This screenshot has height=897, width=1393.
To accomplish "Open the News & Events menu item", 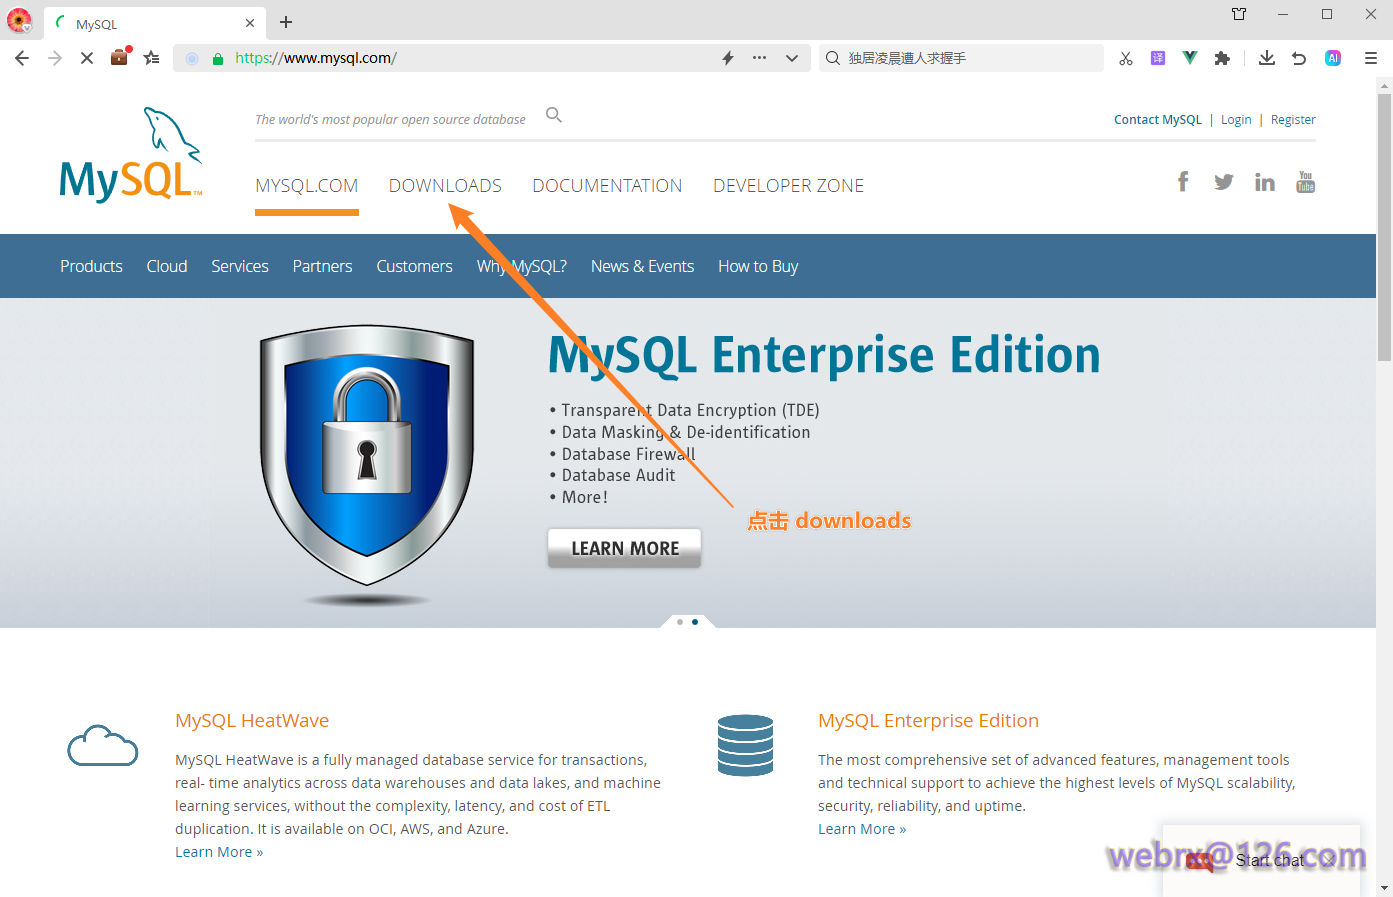I will [642, 266].
